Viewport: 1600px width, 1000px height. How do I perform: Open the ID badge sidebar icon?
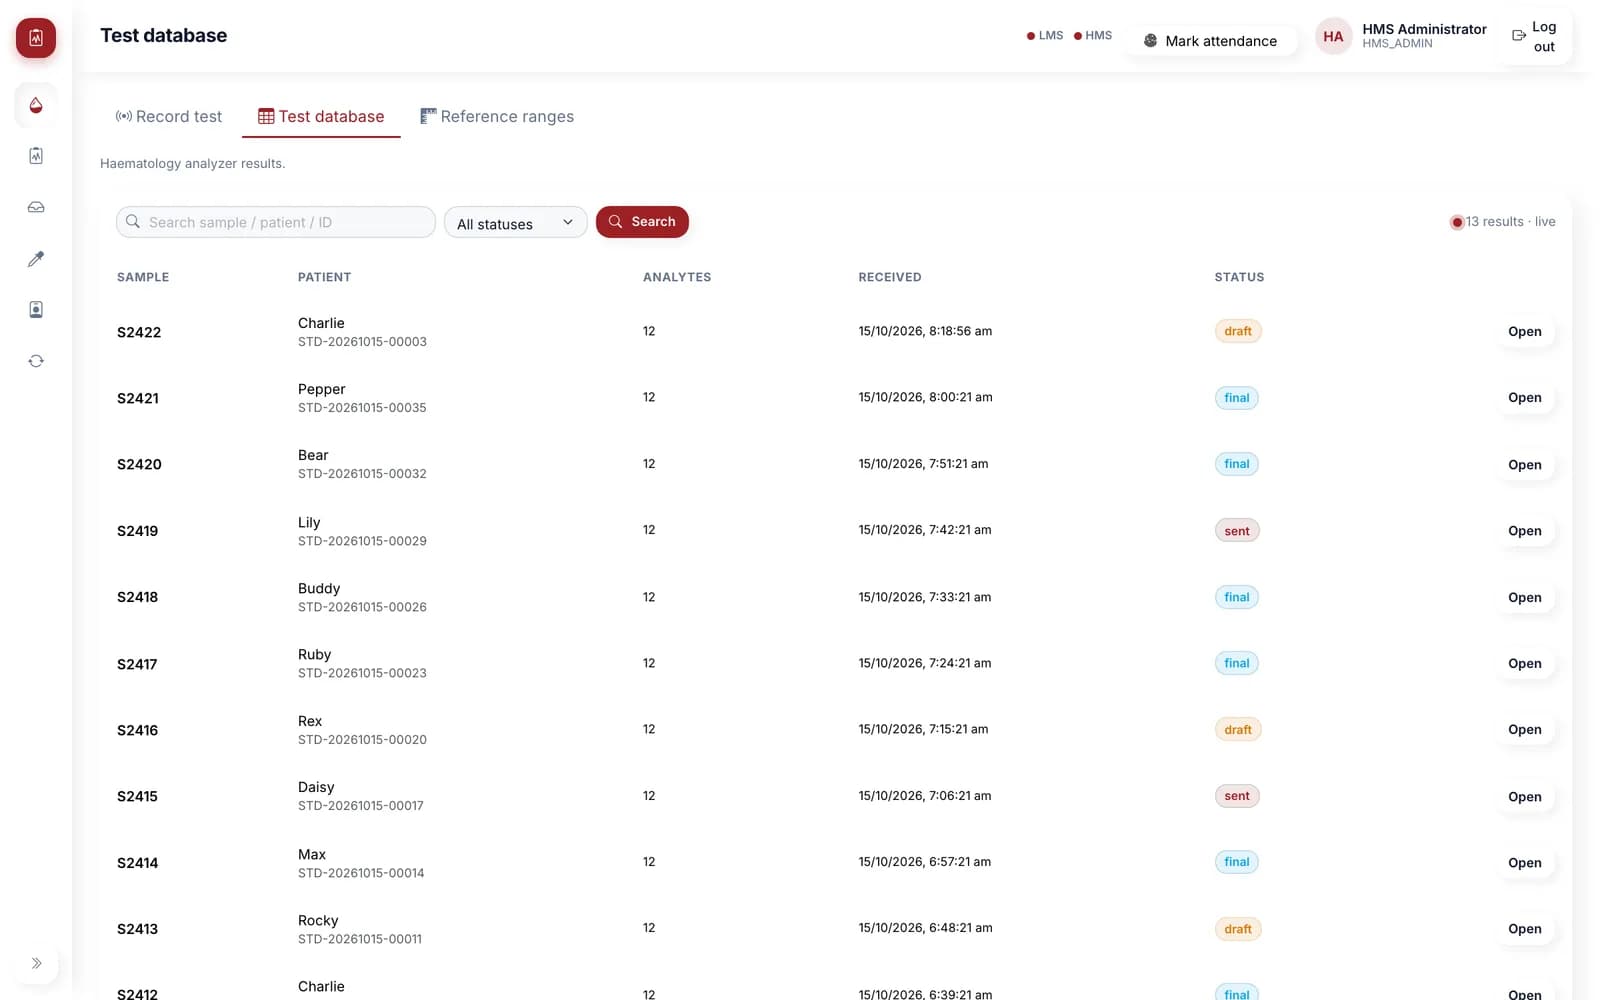click(x=36, y=310)
